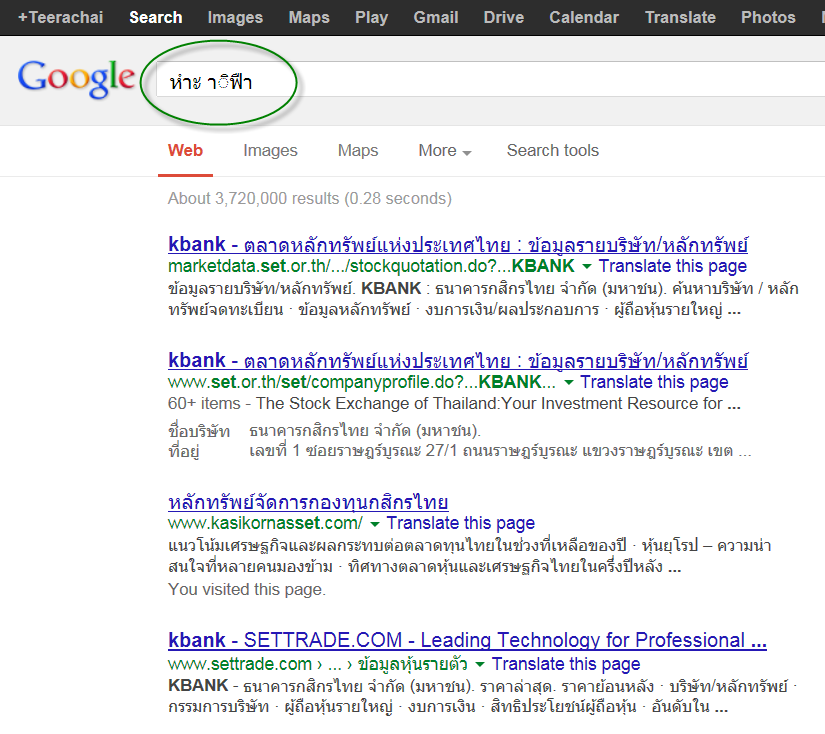This screenshot has width=825, height=734.
Task: Expand arrow next to www.set.or.th companyprofile URL
Action: pyautogui.click(x=568, y=383)
